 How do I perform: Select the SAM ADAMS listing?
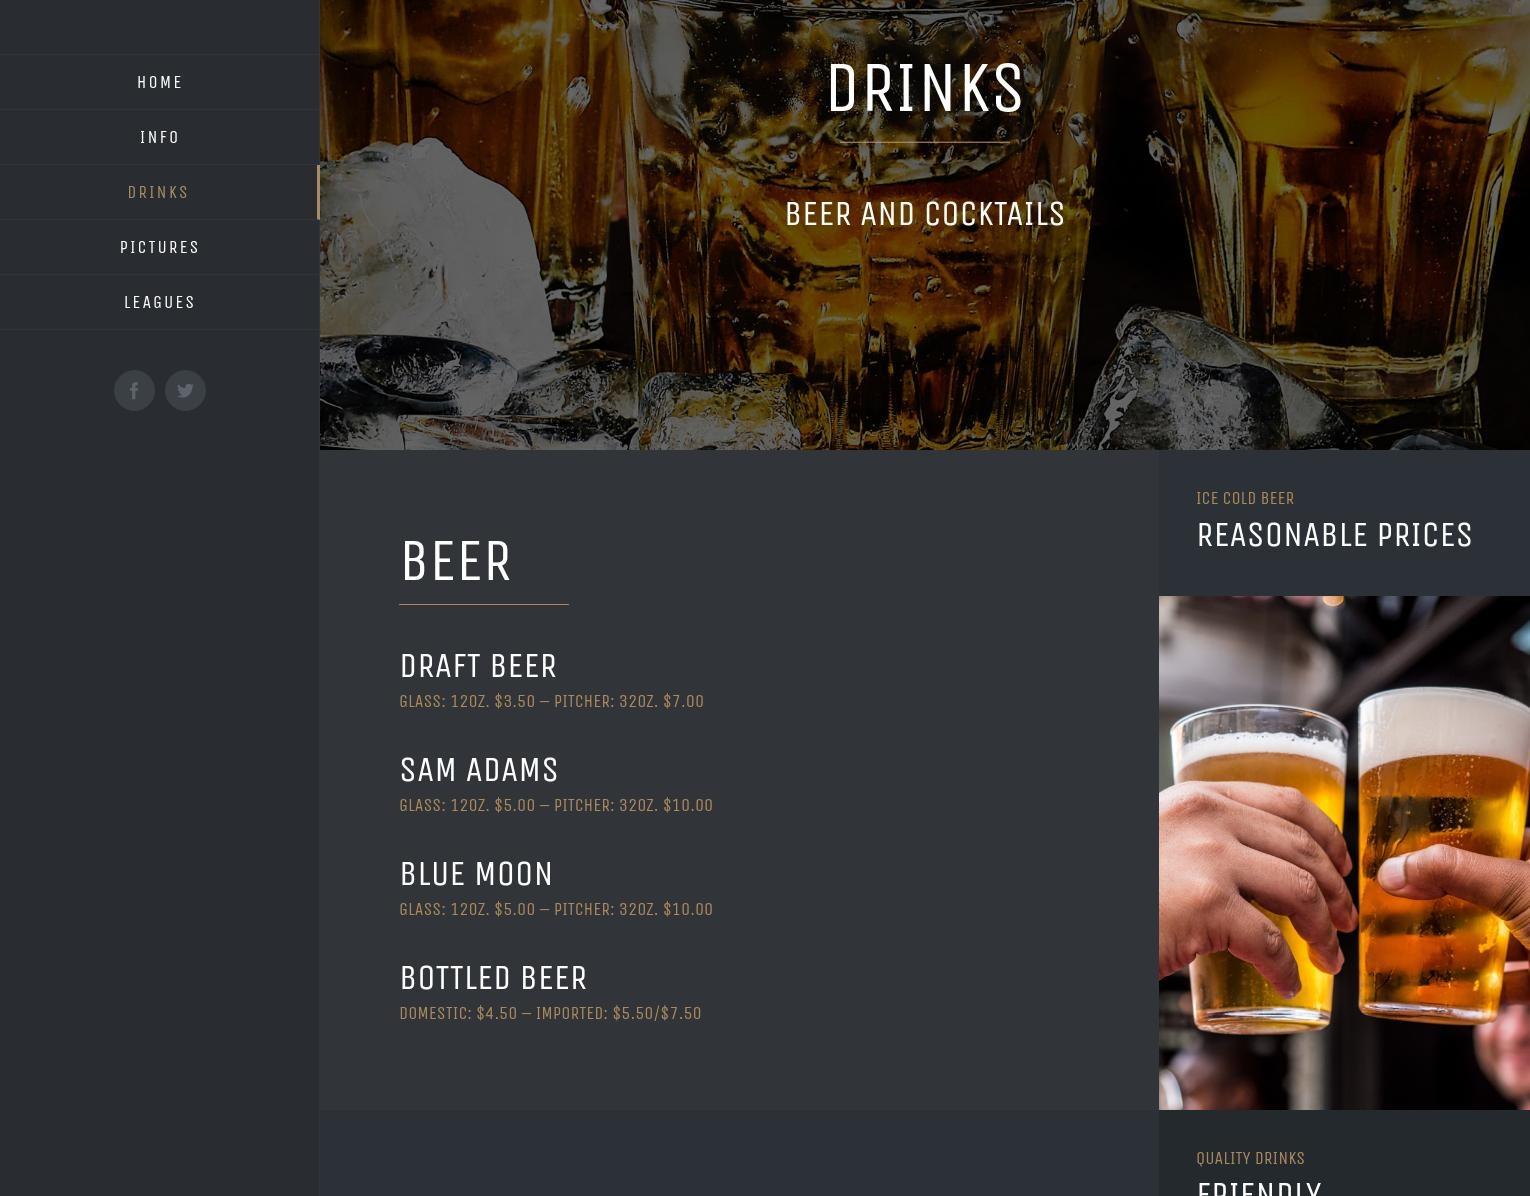[479, 769]
